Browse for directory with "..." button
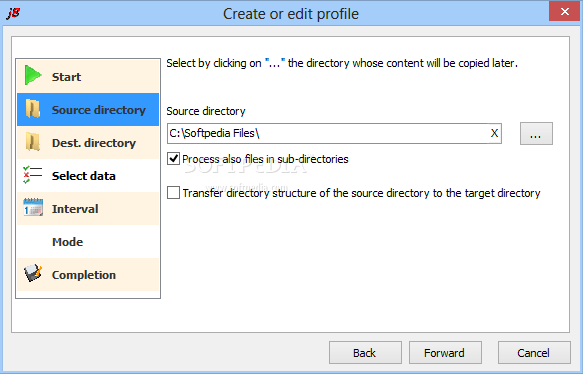Screen dimensions: 583x374 pos(536,133)
